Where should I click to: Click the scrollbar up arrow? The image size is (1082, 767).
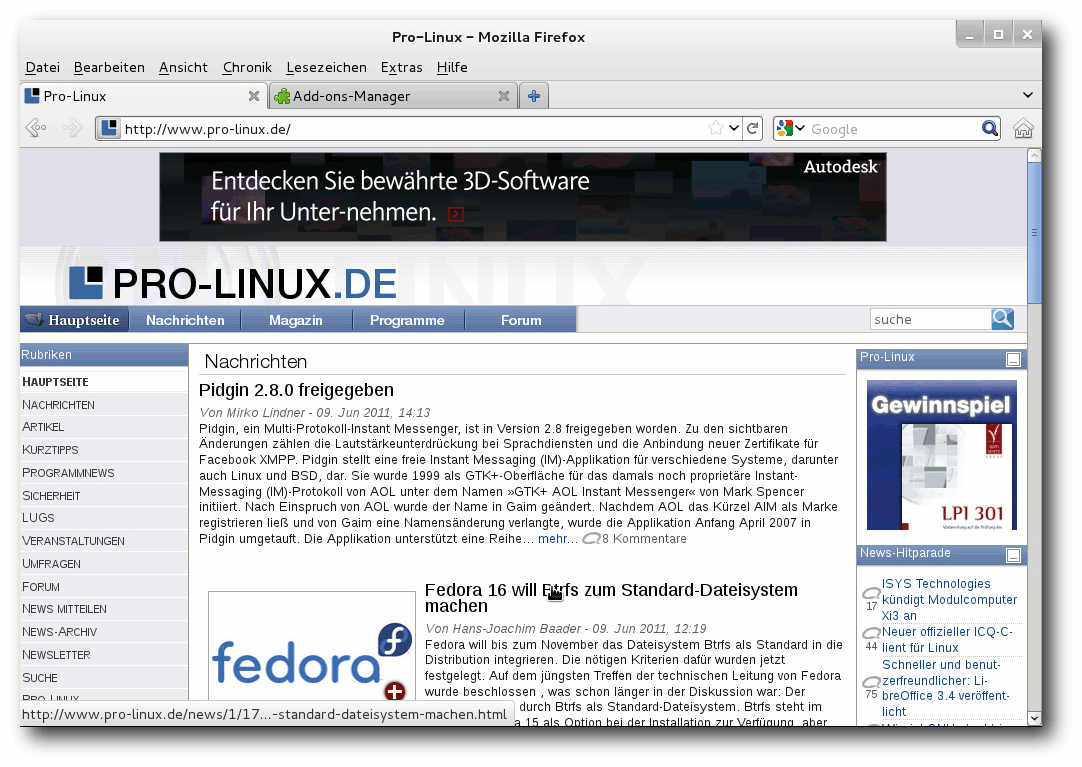(x=1034, y=155)
